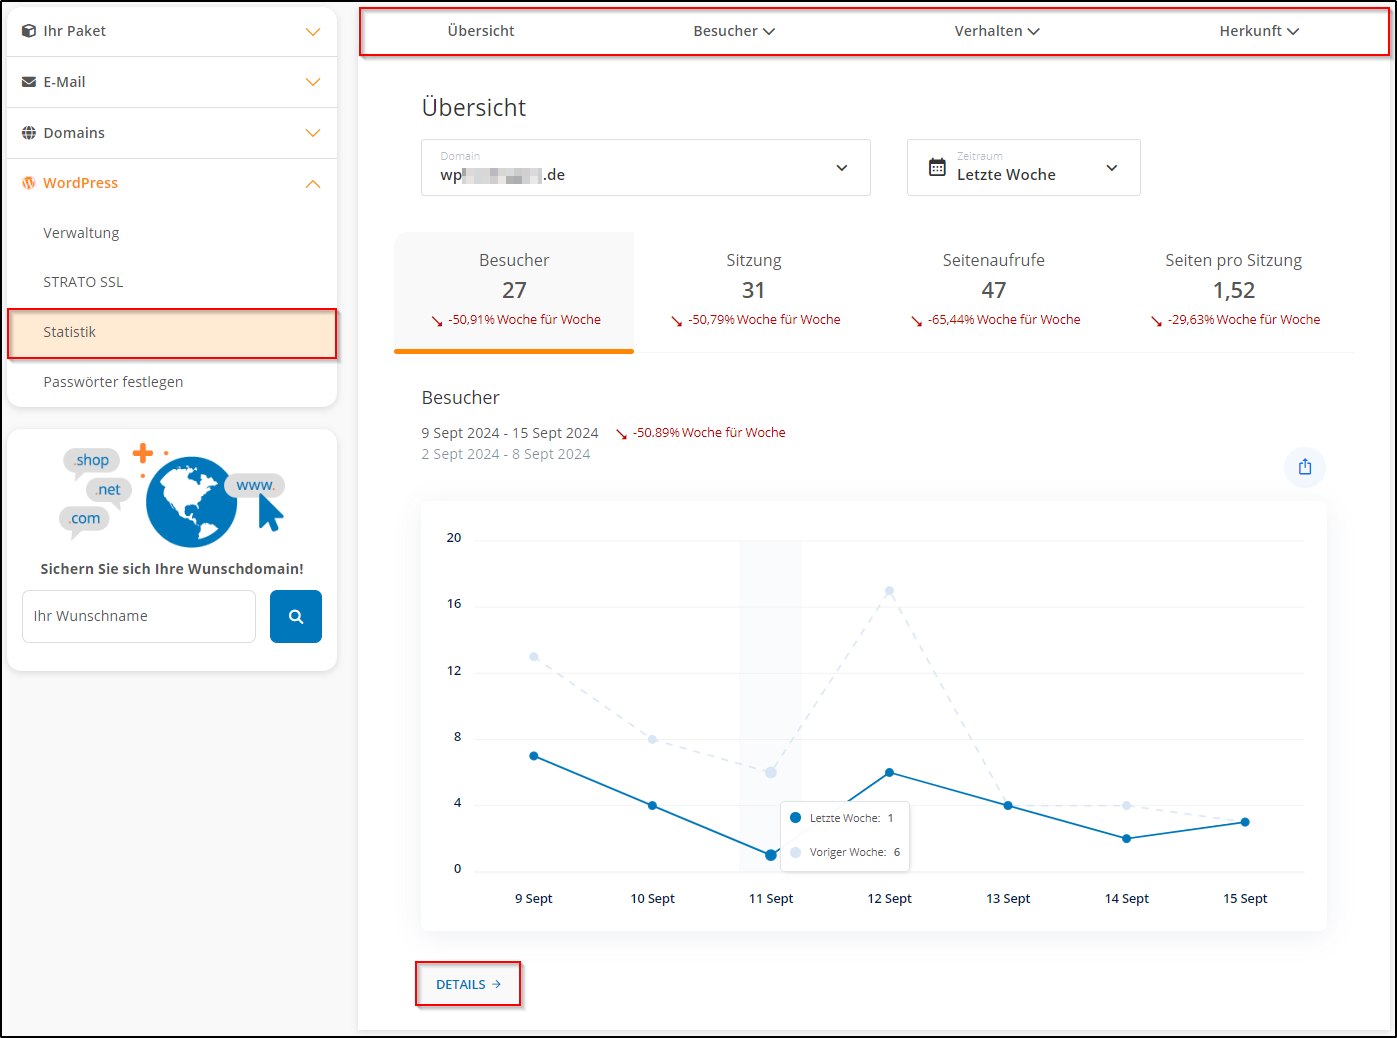Click the package icon beside Ihr Paket

29,31
